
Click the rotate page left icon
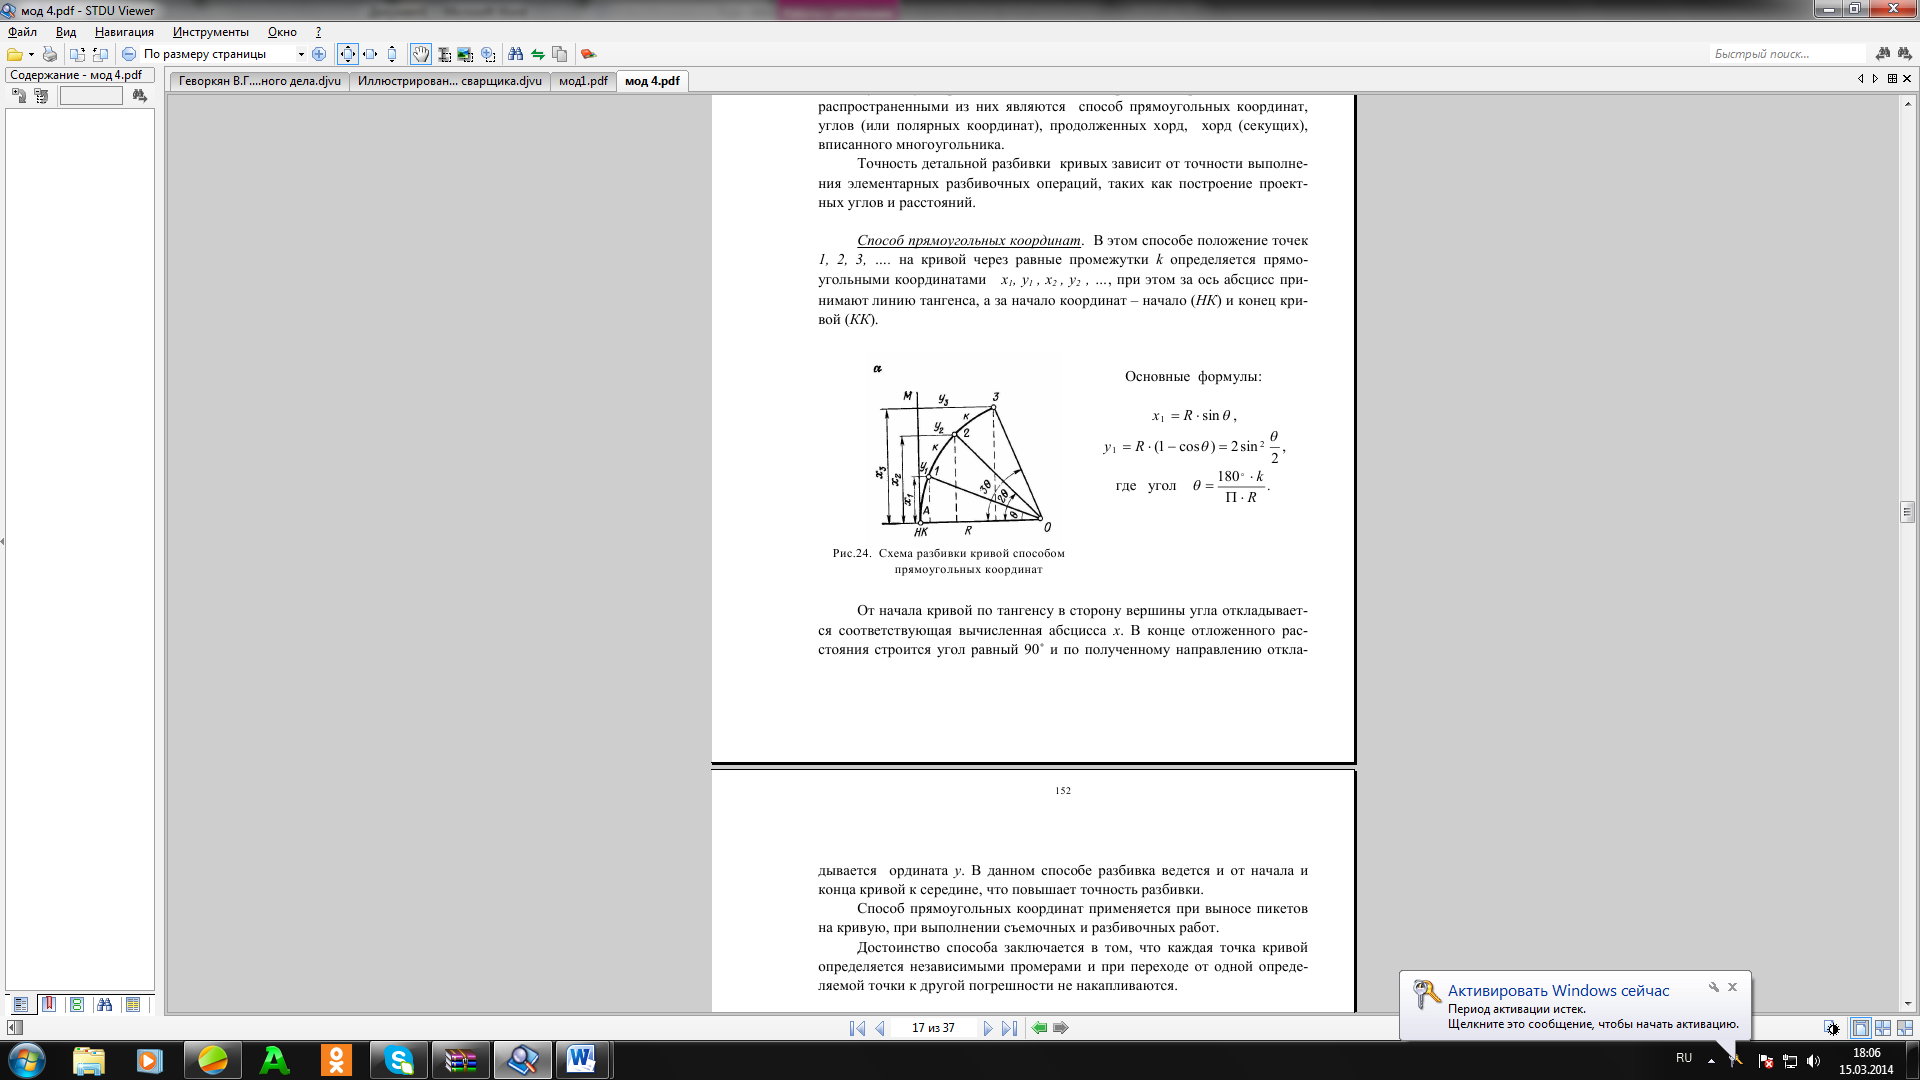[x=77, y=54]
